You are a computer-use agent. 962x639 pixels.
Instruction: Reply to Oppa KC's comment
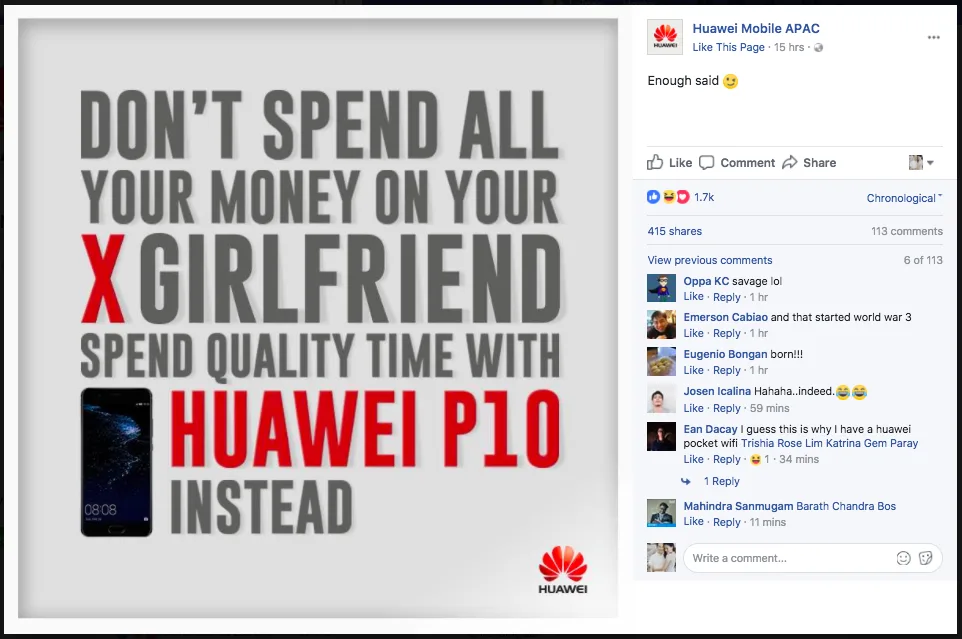(x=726, y=297)
